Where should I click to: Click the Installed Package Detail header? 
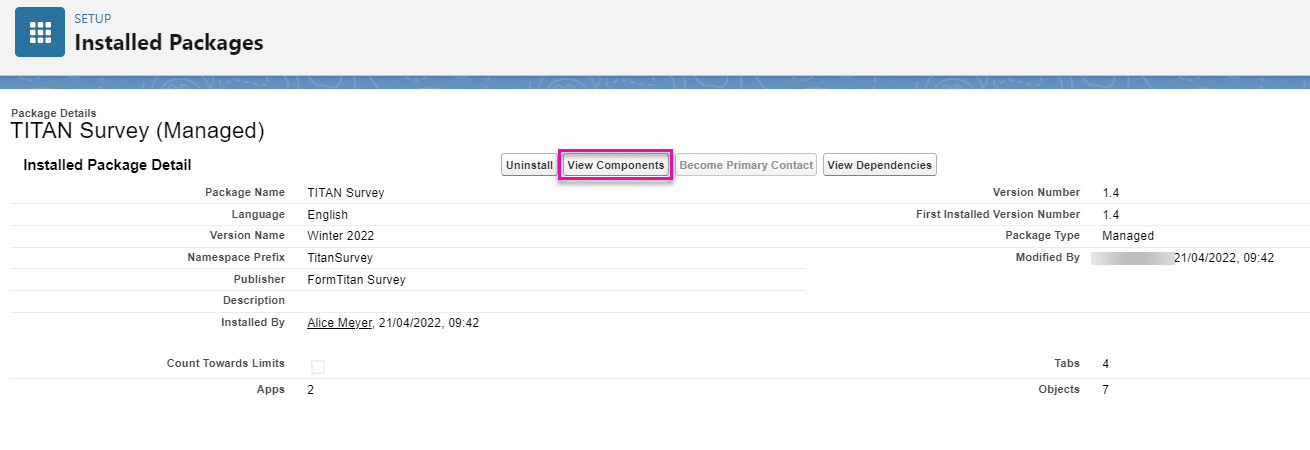click(107, 165)
